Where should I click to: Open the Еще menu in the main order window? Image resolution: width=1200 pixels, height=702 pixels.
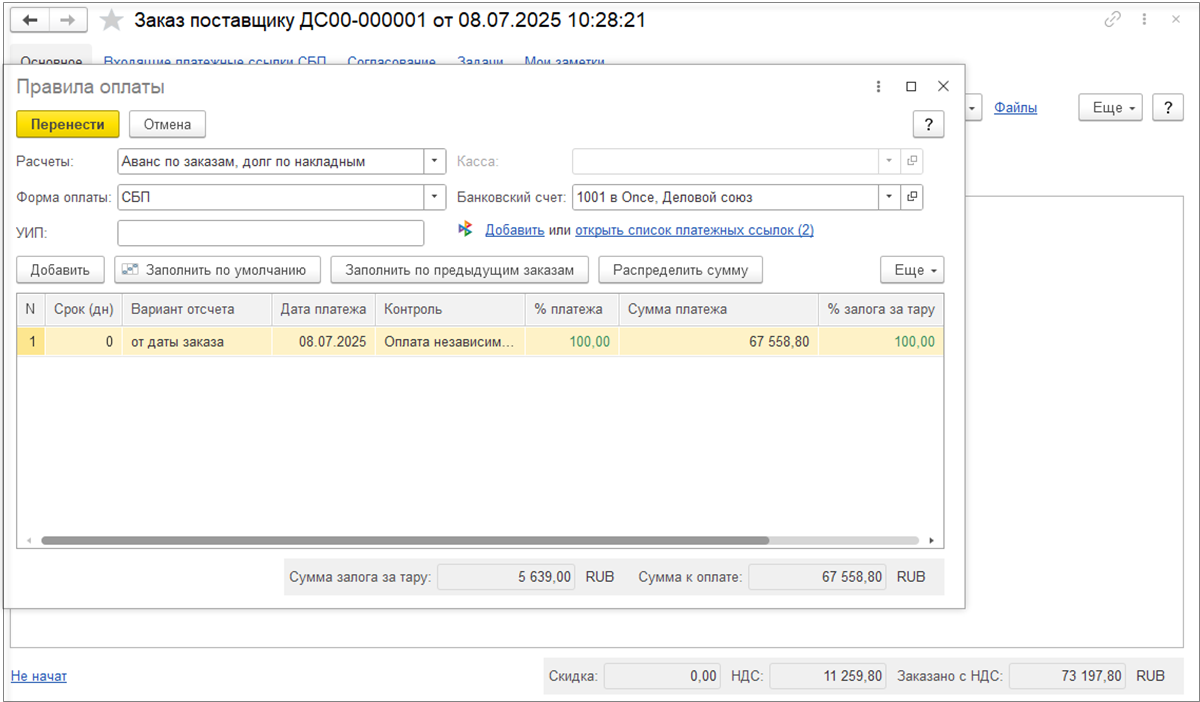pyautogui.click(x=1110, y=107)
